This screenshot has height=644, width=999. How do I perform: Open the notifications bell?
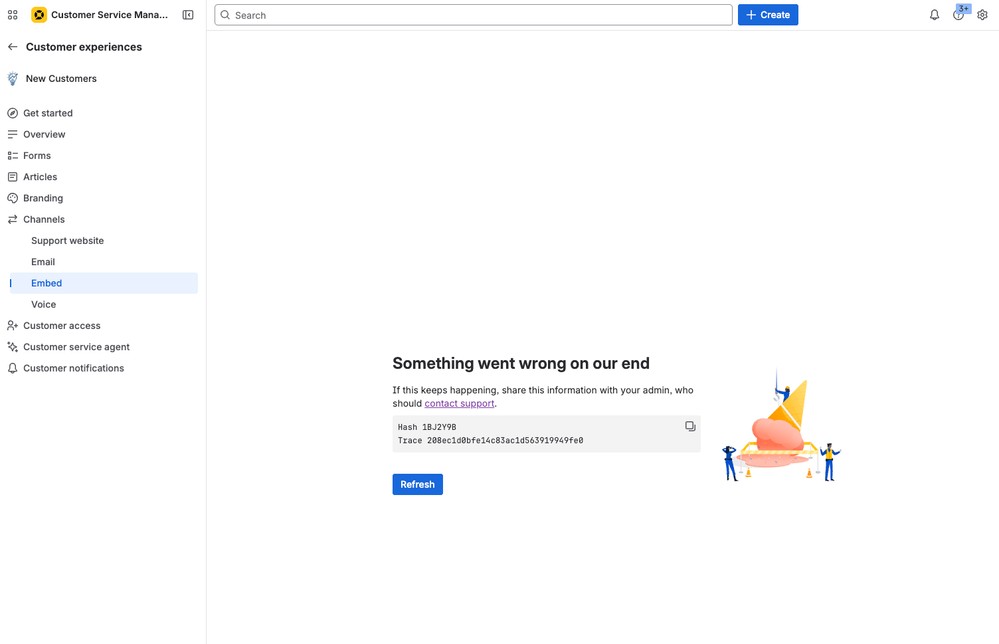(934, 14)
